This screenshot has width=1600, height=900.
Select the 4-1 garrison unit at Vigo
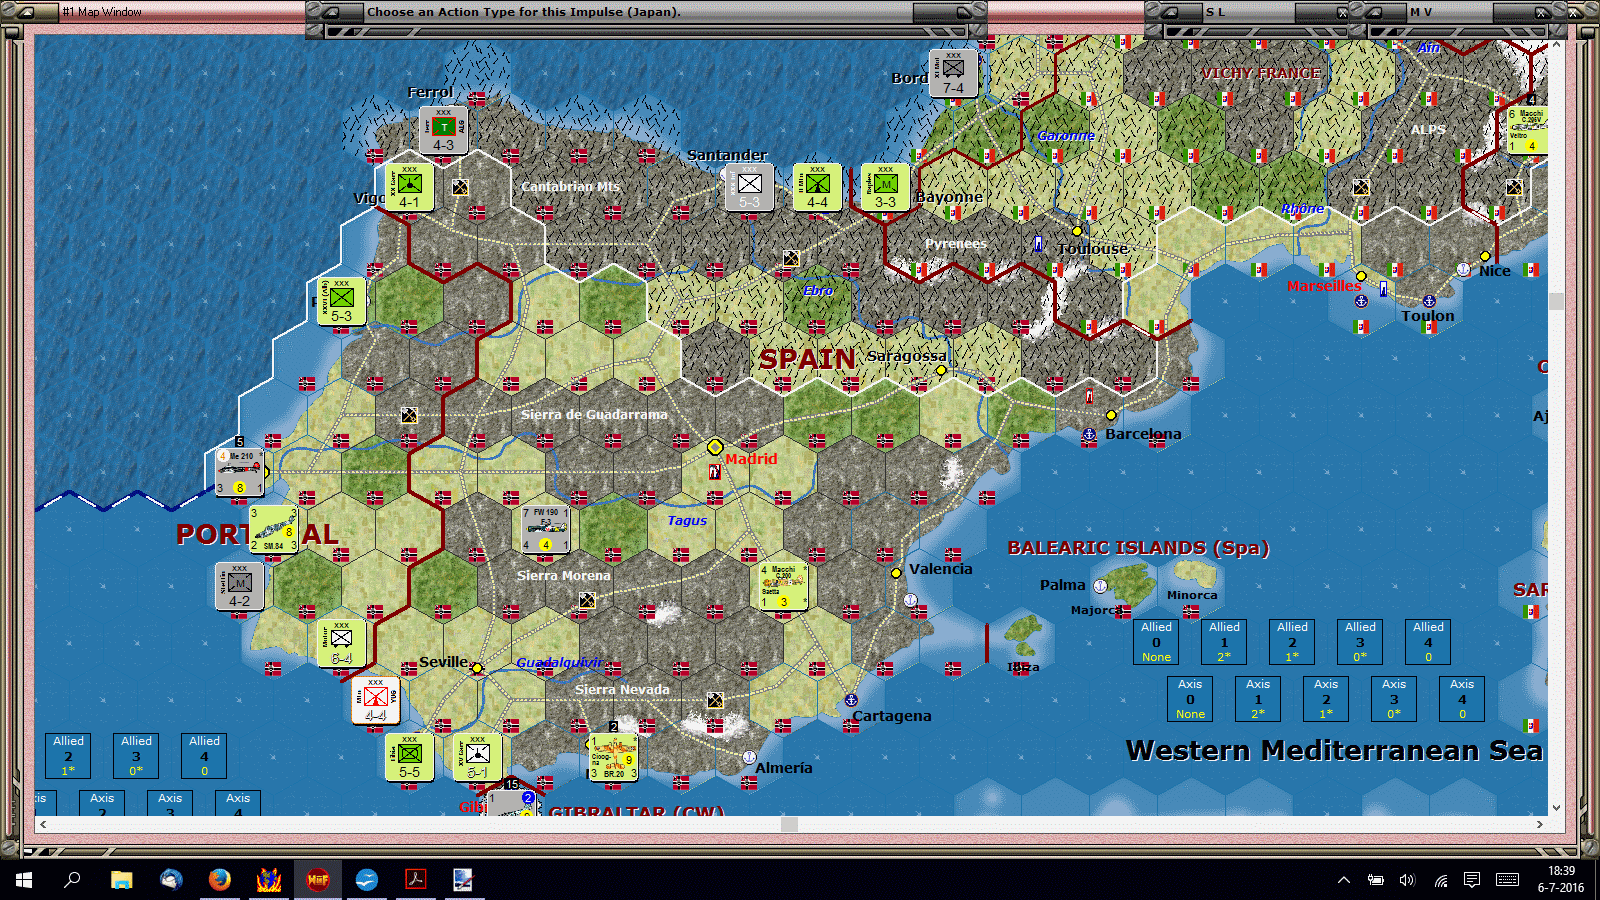tap(409, 187)
